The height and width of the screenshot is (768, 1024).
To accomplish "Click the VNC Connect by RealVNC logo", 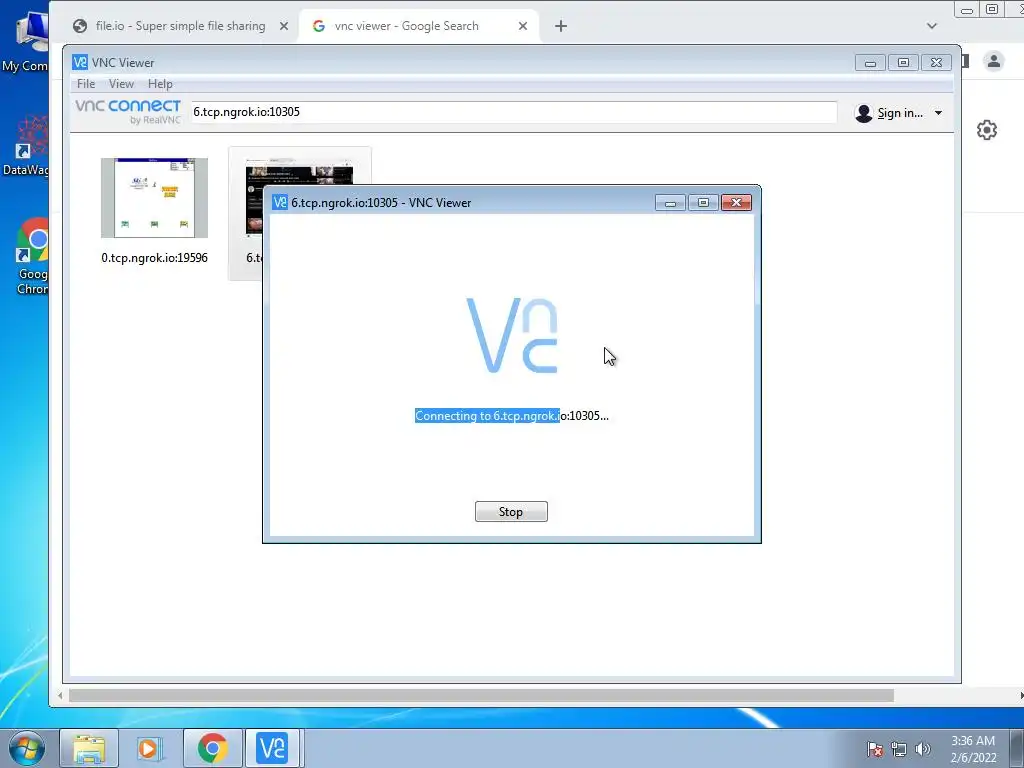I will pos(128,112).
